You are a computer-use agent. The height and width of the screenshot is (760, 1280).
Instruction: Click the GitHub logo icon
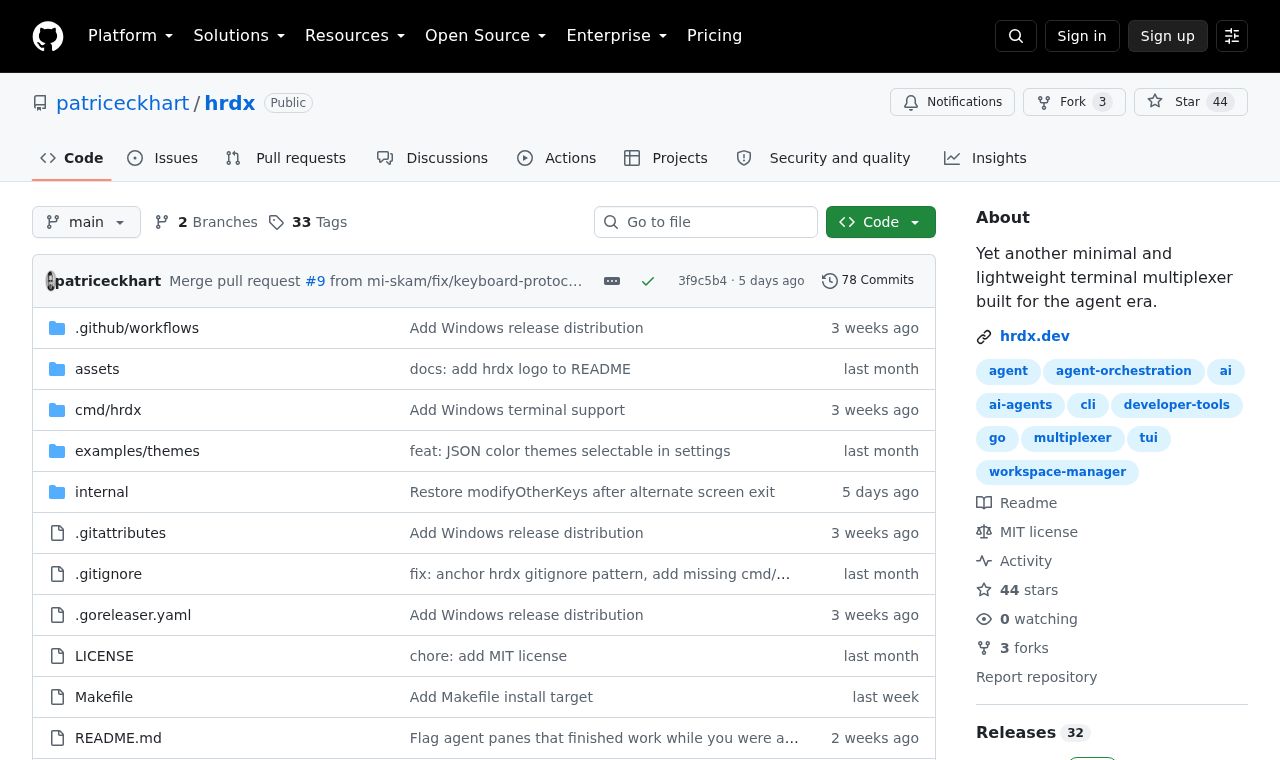click(48, 36)
